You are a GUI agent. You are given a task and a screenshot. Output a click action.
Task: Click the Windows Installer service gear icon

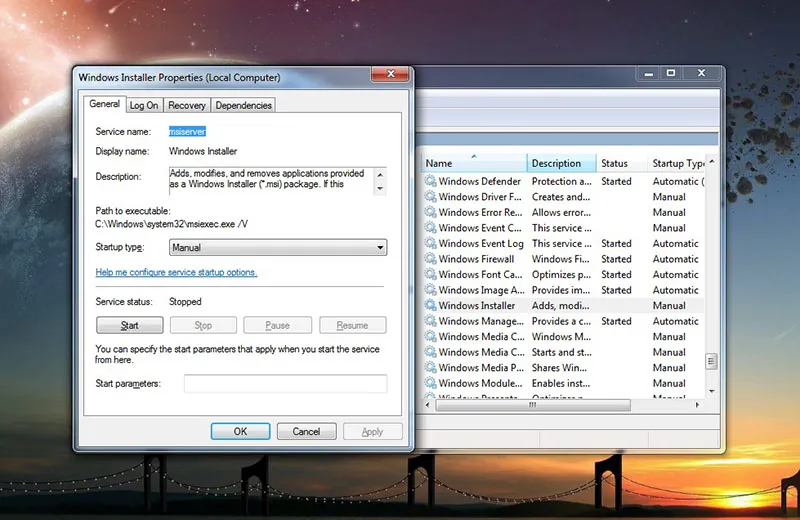[430, 306]
